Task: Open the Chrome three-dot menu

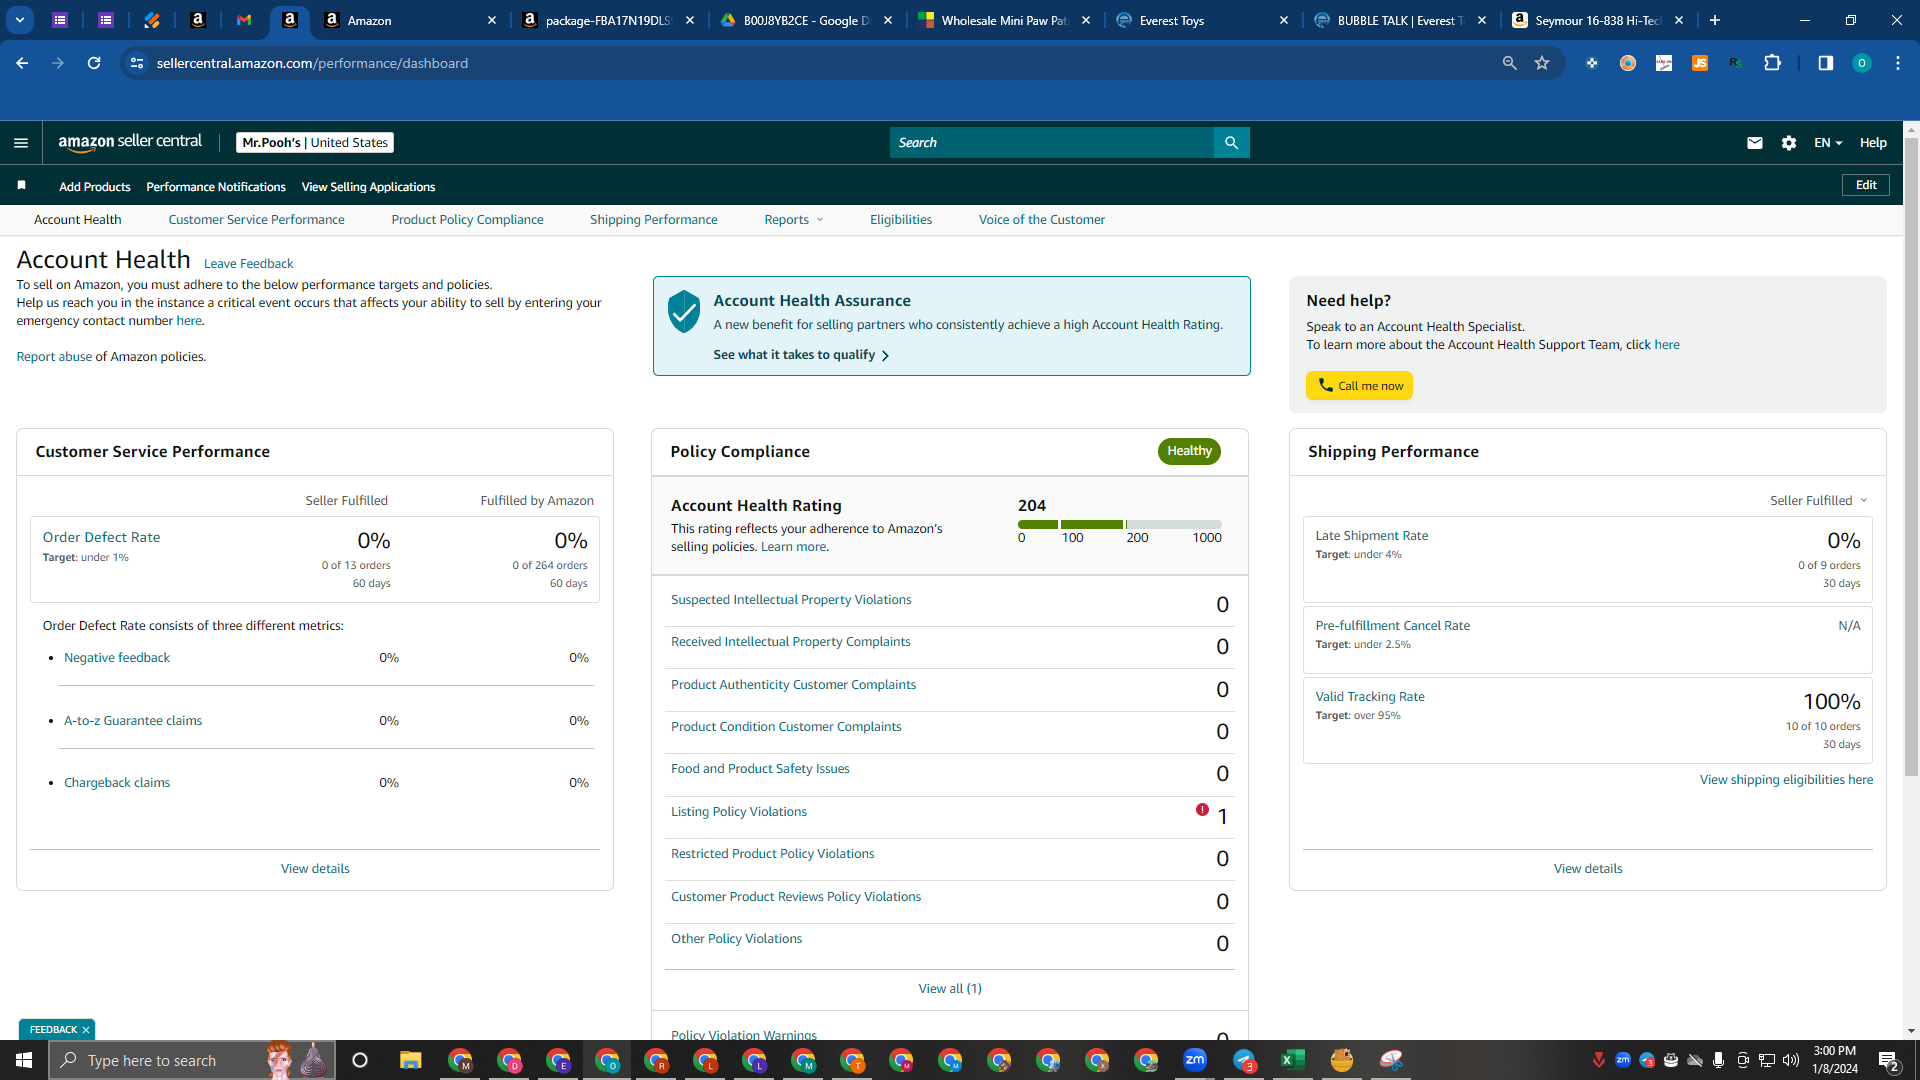Action: [1897, 63]
